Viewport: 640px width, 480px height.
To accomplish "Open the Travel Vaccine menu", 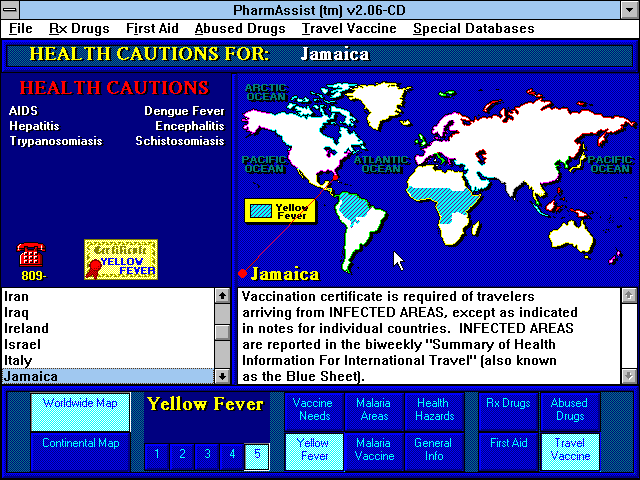I will 349,29.
